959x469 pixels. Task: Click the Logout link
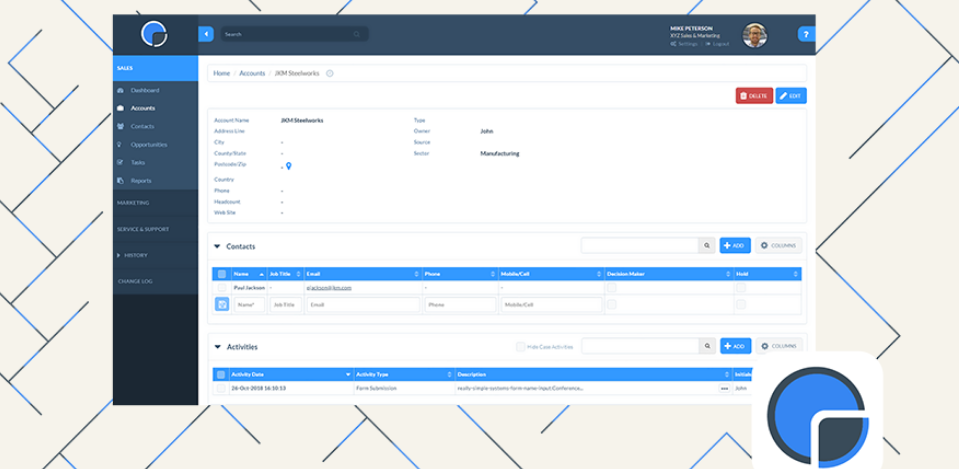pos(717,44)
